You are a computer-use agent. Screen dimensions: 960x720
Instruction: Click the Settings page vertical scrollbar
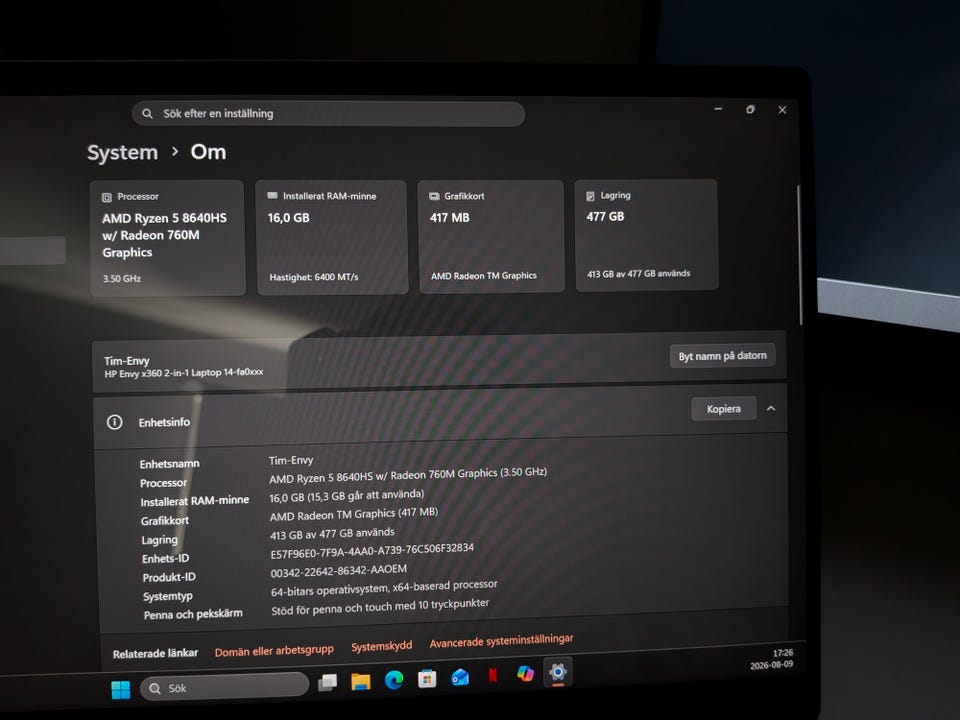pyautogui.click(x=799, y=254)
